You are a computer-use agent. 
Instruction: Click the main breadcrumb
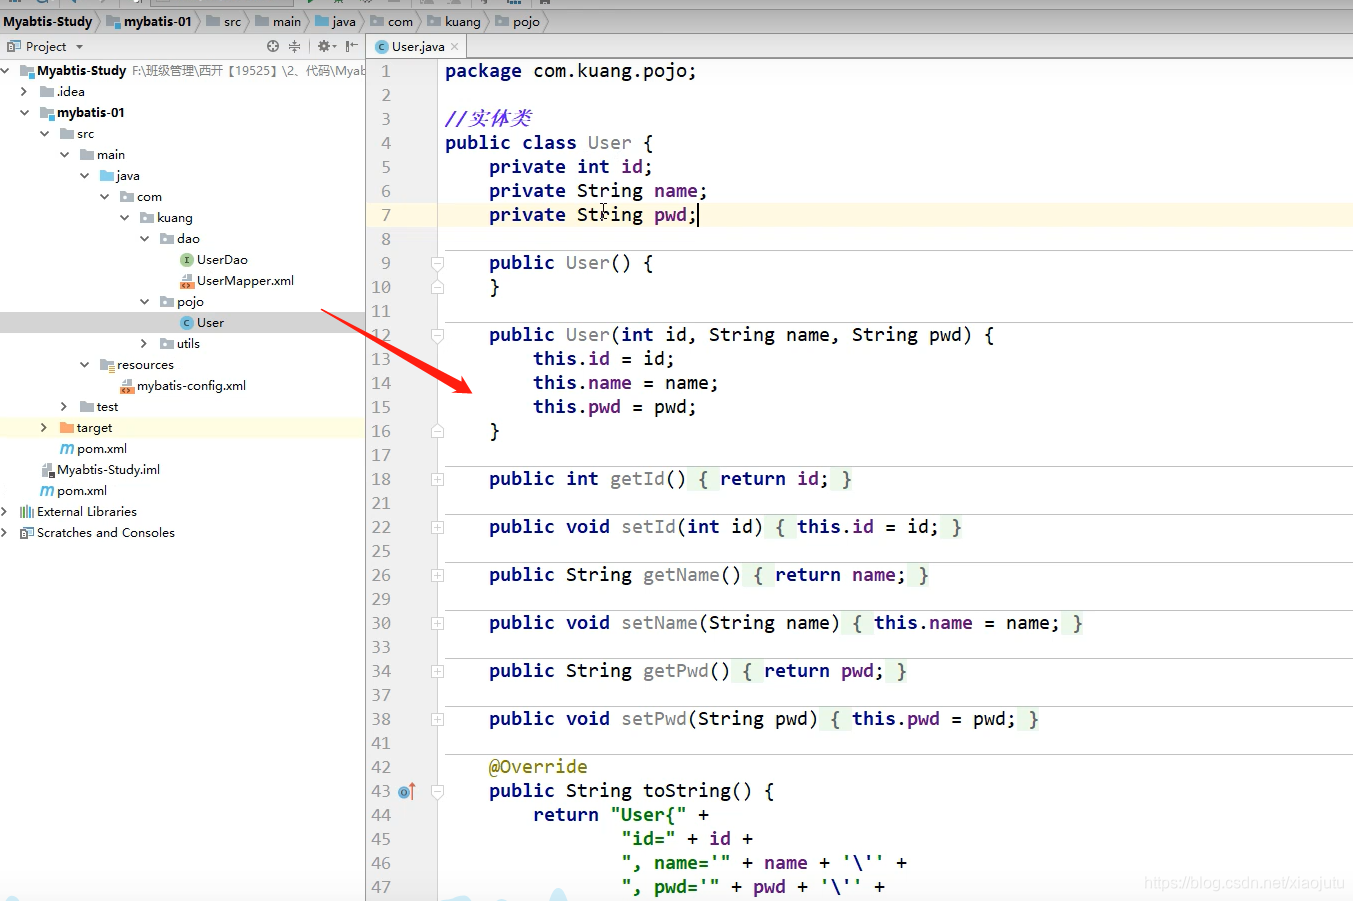click(x=279, y=21)
